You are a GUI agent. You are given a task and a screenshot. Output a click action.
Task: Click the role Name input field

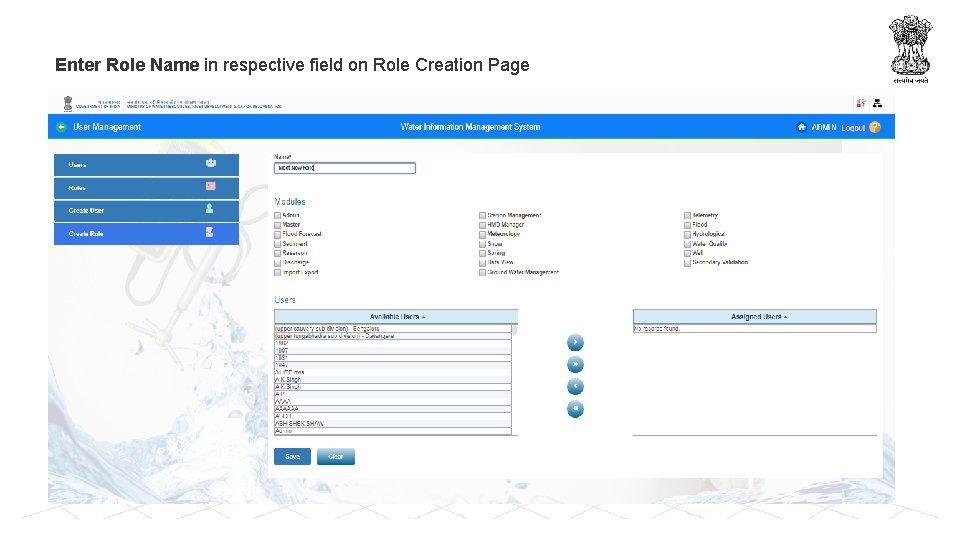tap(345, 168)
